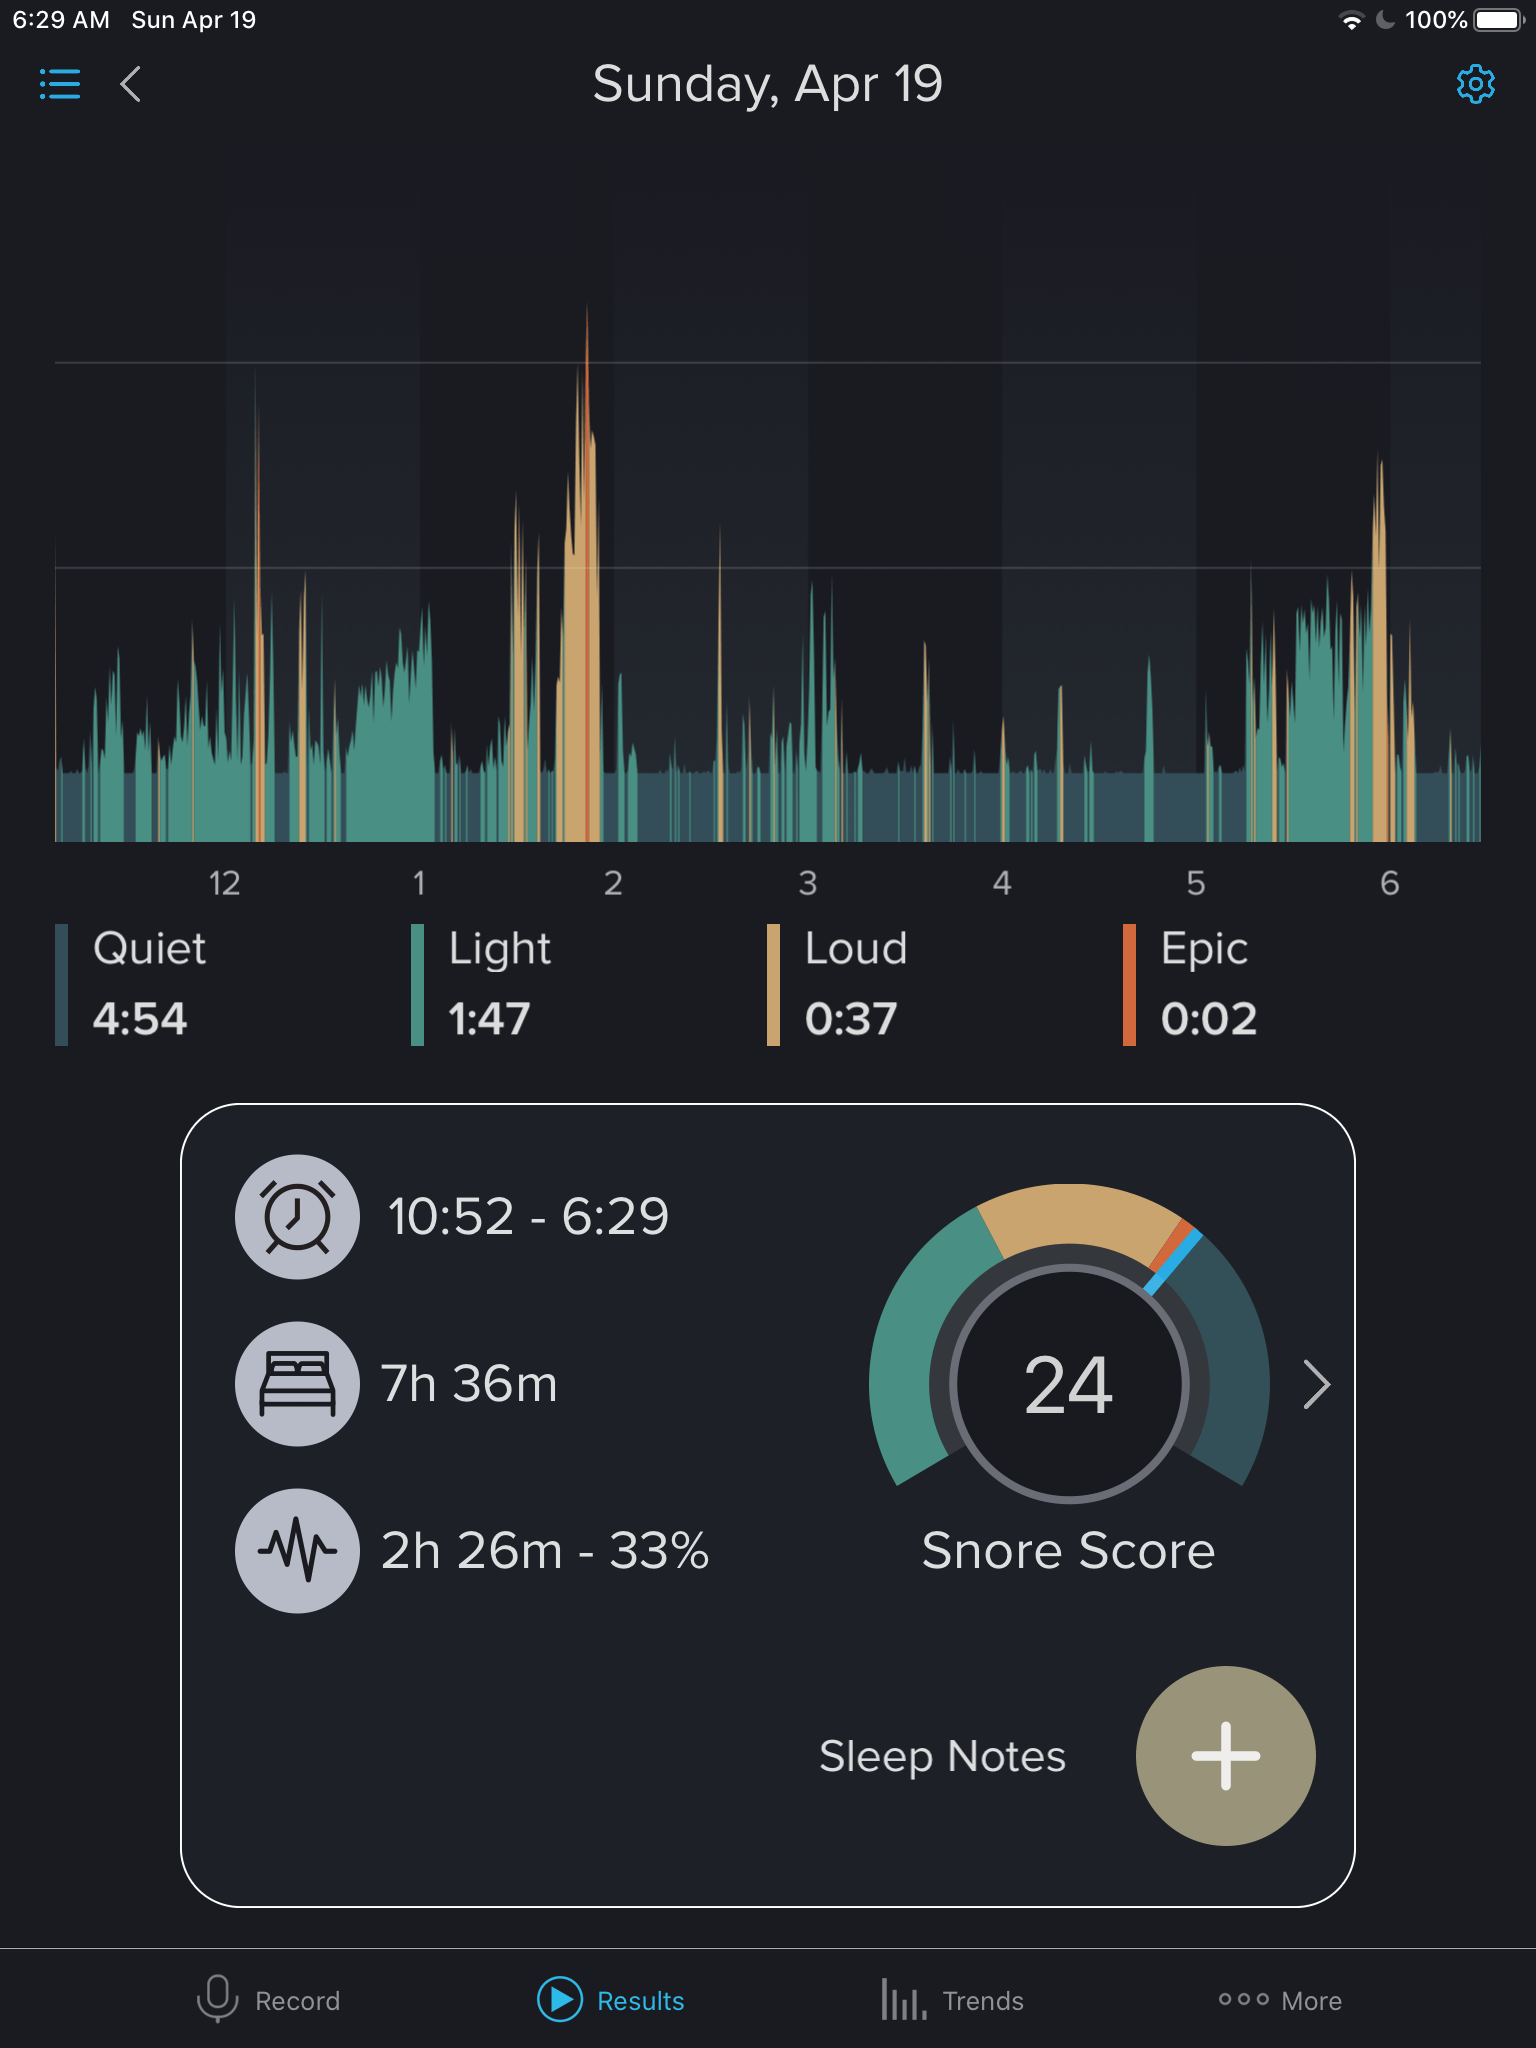The height and width of the screenshot is (2048, 1536).
Task: Open the Trends tab
Action: (x=953, y=2000)
